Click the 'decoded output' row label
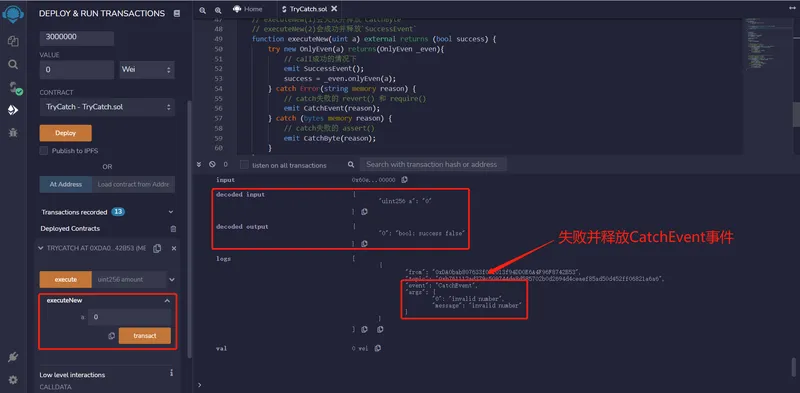Viewport: 800px width, 393px height. 242,227
